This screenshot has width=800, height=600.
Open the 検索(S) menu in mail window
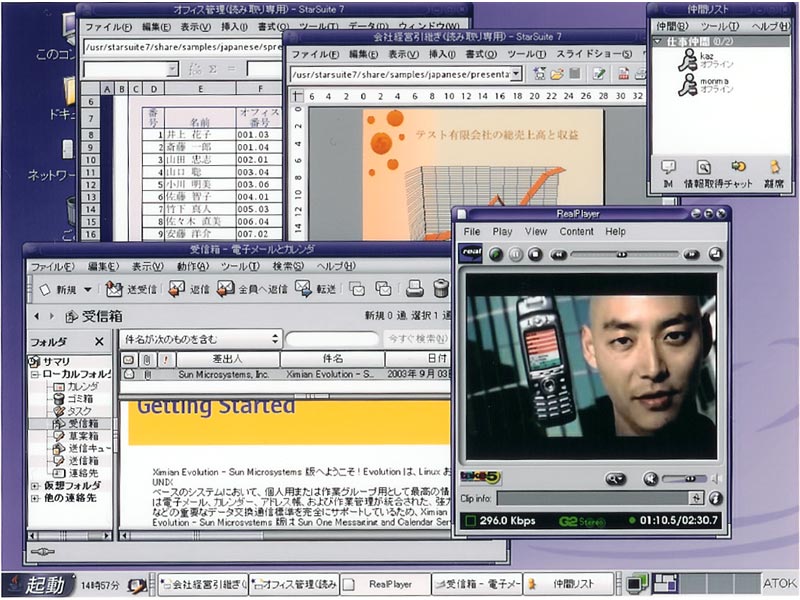click(x=288, y=266)
